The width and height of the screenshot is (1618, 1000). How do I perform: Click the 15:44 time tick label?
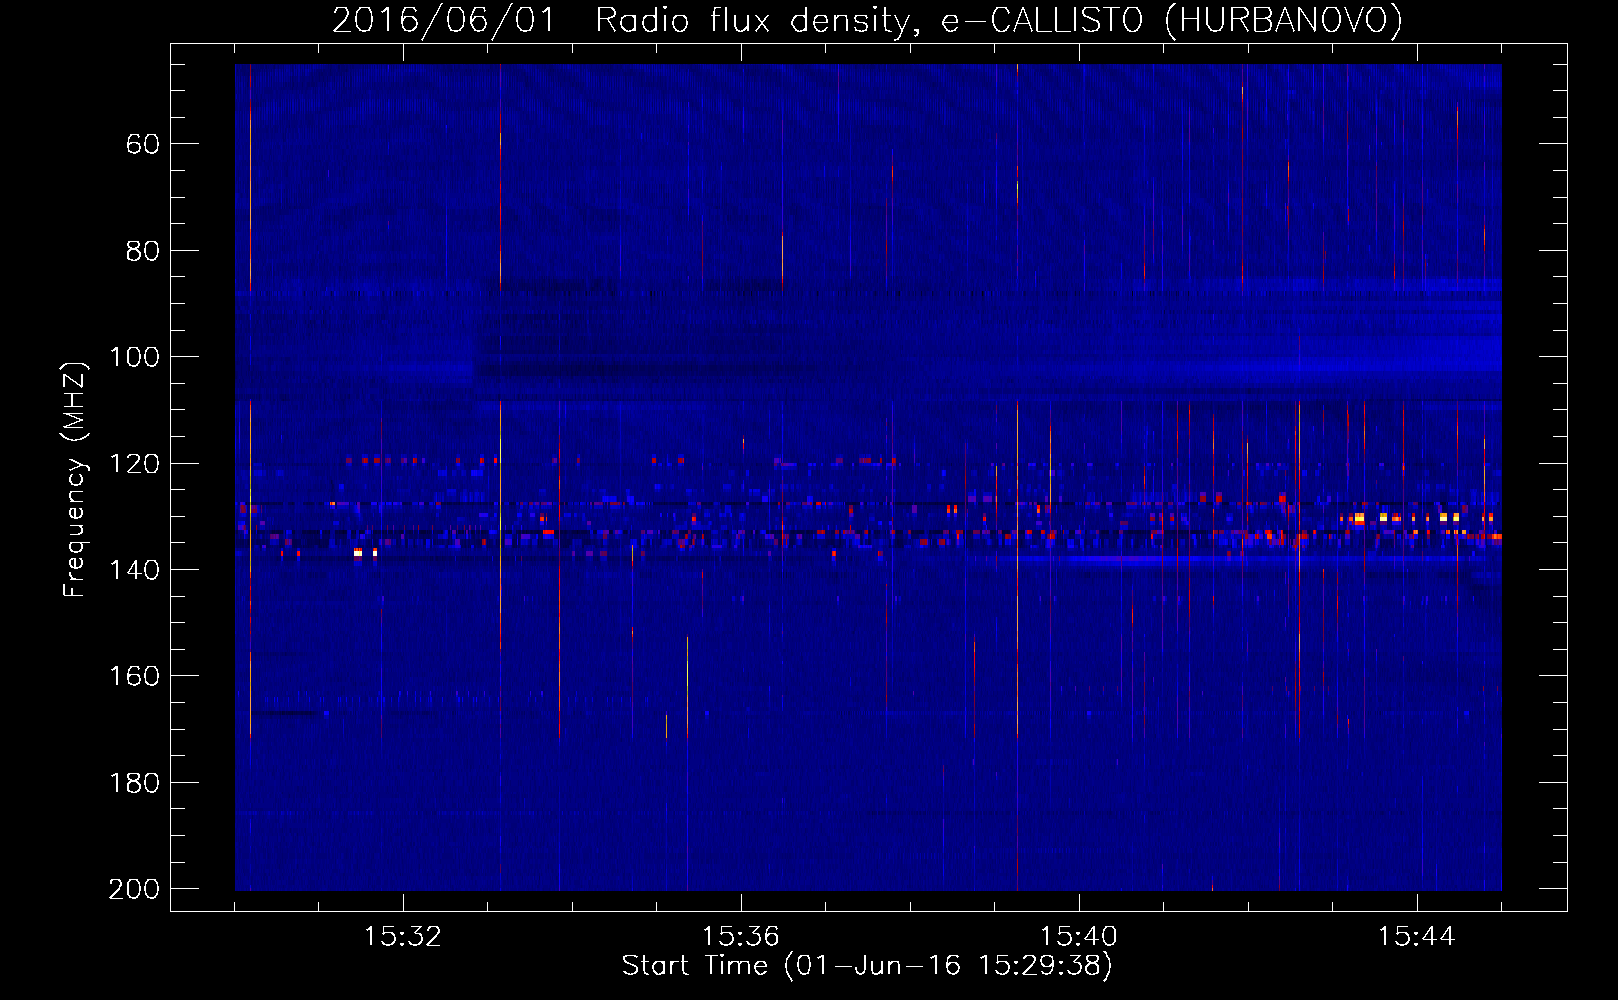pyautogui.click(x=1417, y=937)
